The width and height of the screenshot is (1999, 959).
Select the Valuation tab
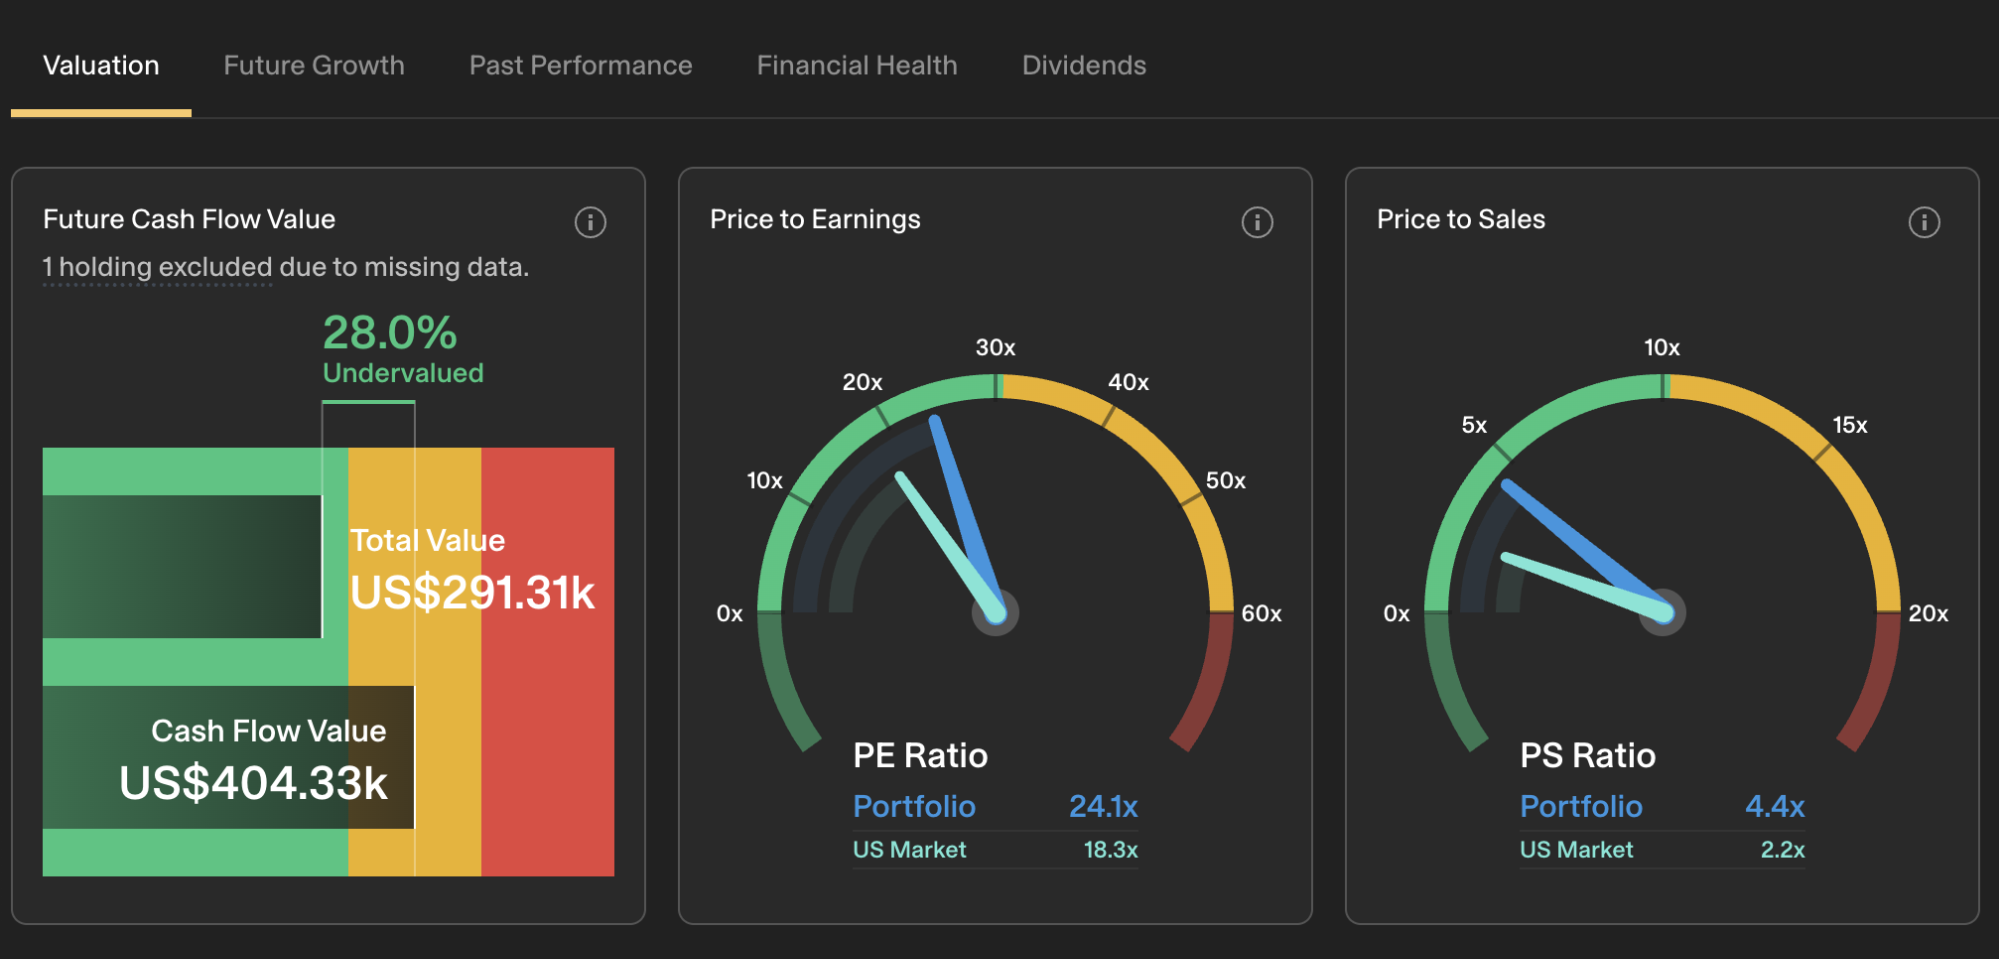(x=101, y=66)
